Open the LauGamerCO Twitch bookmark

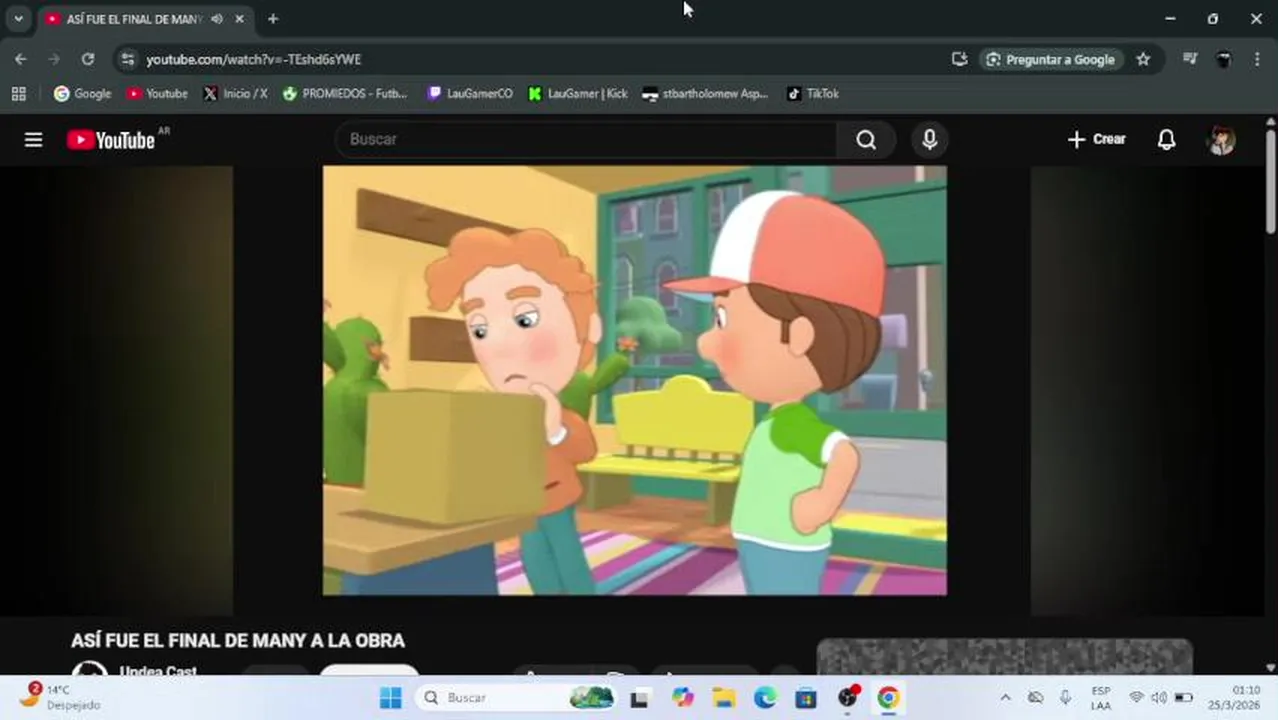pos(469,94)
